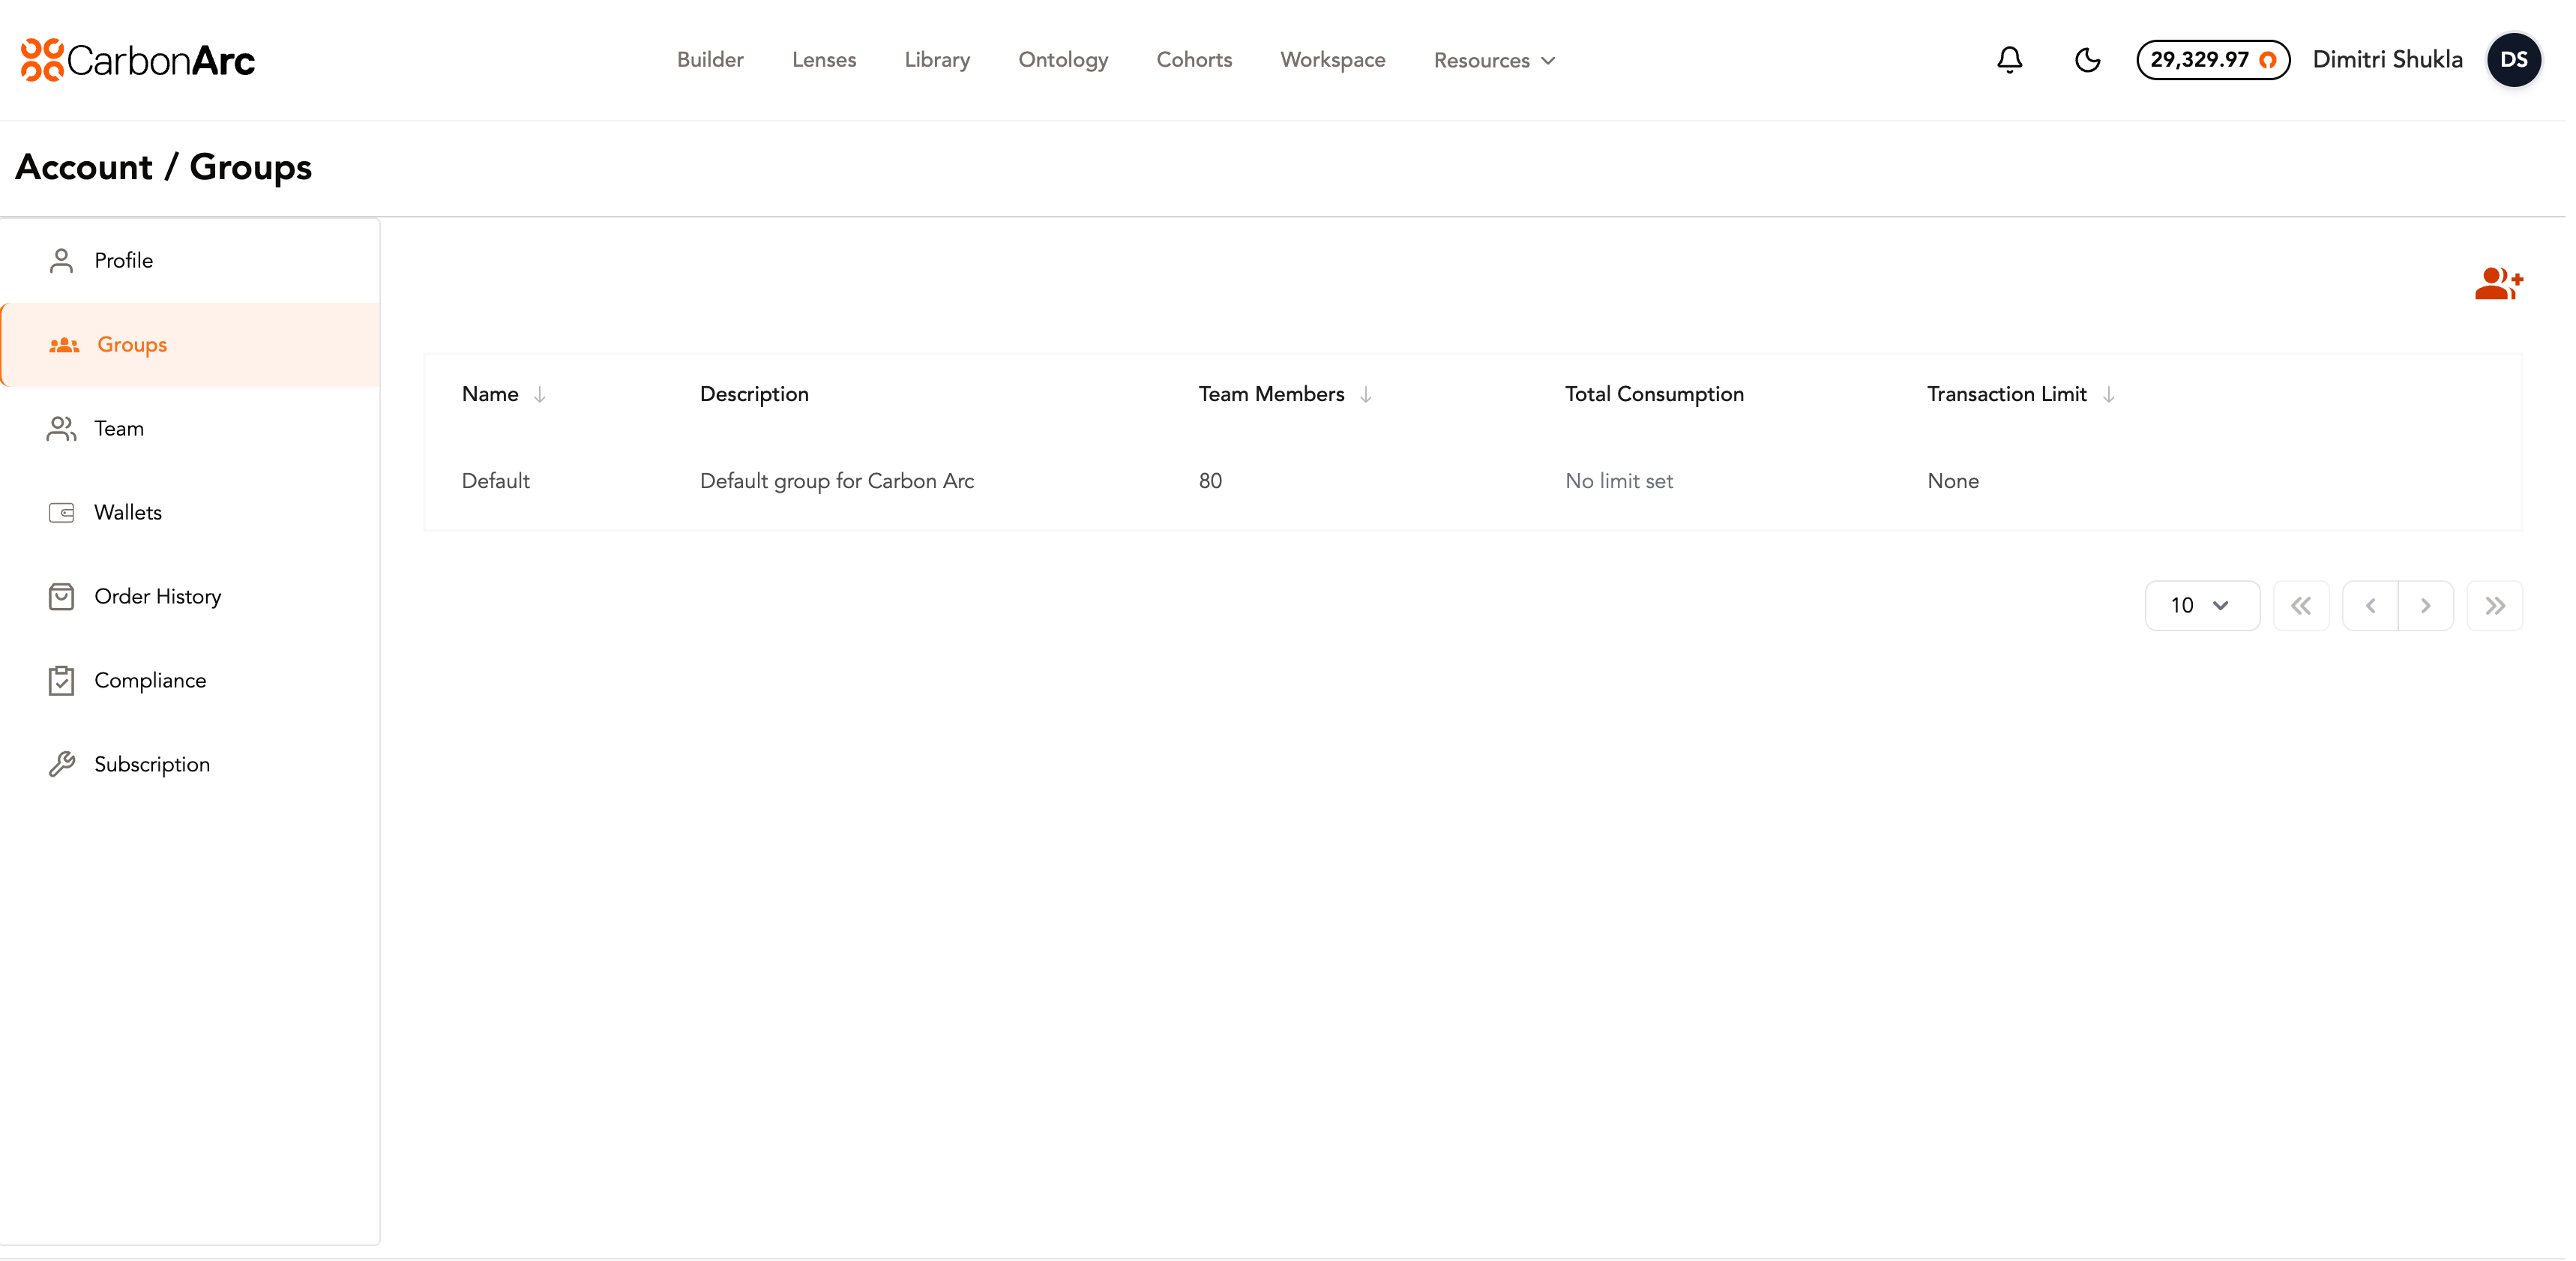Go to next page arrow
Image resolution: width=2576 pixels, height=1261 pixels.
click(x=2425, y=605)
